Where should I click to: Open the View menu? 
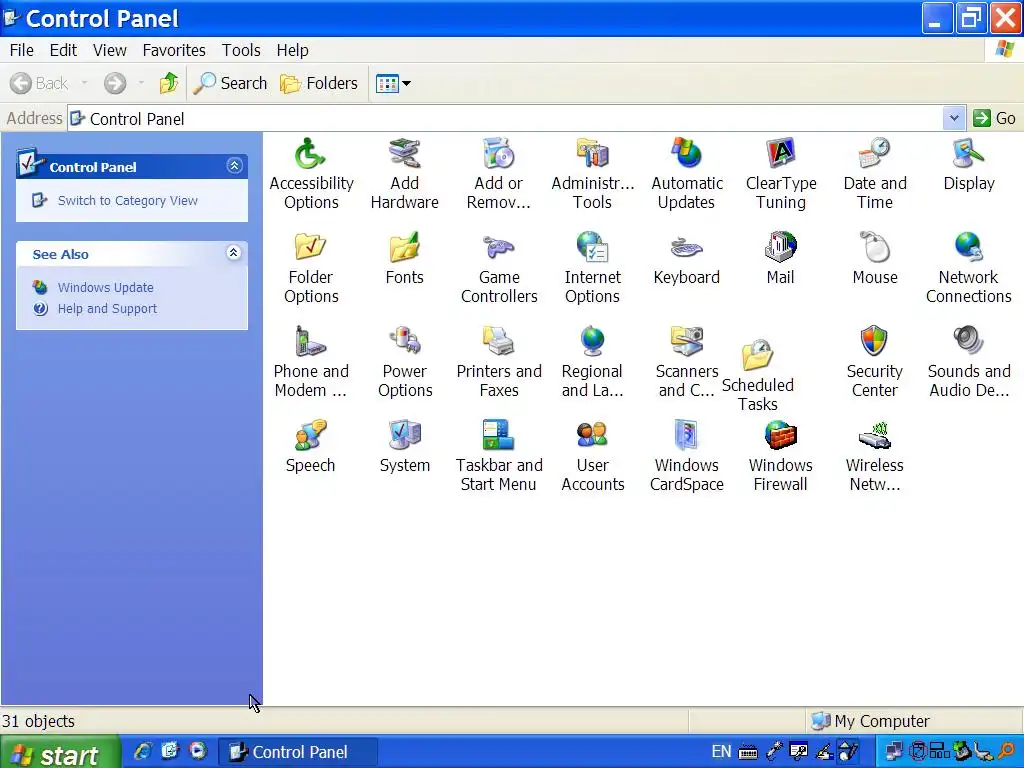(110, 50)
